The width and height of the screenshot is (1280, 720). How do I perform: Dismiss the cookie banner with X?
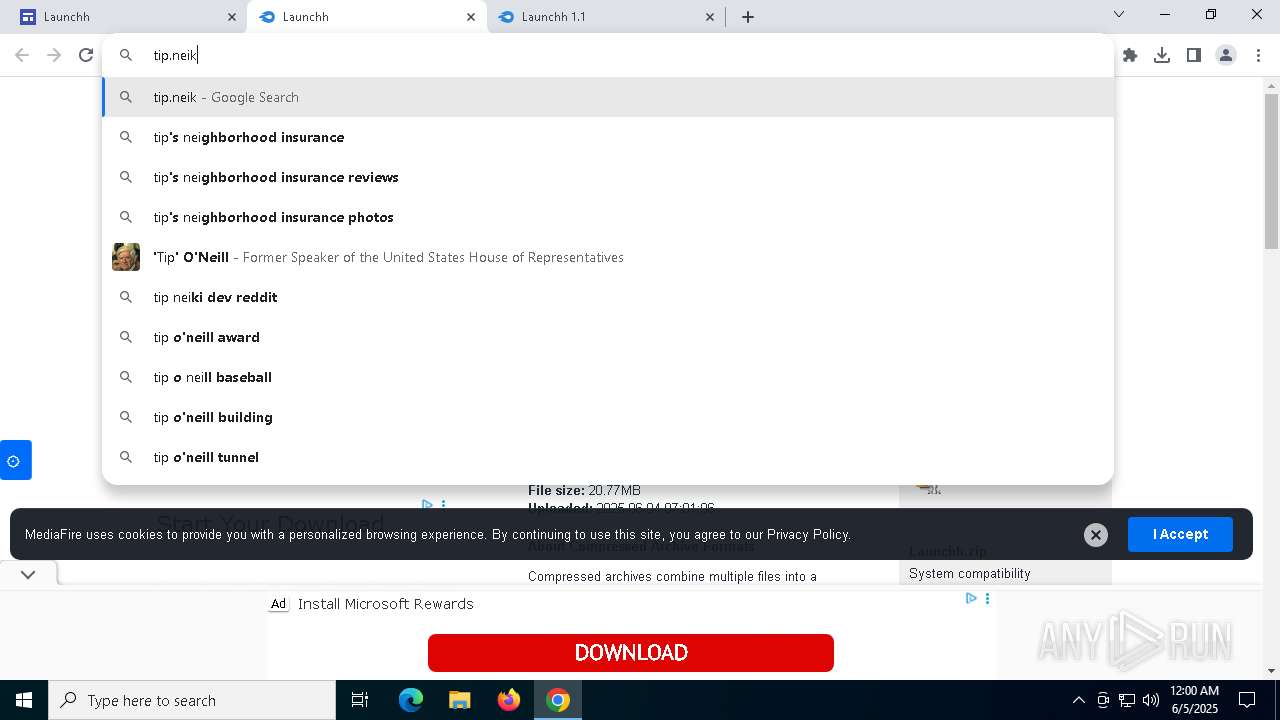click(1096, 535)
